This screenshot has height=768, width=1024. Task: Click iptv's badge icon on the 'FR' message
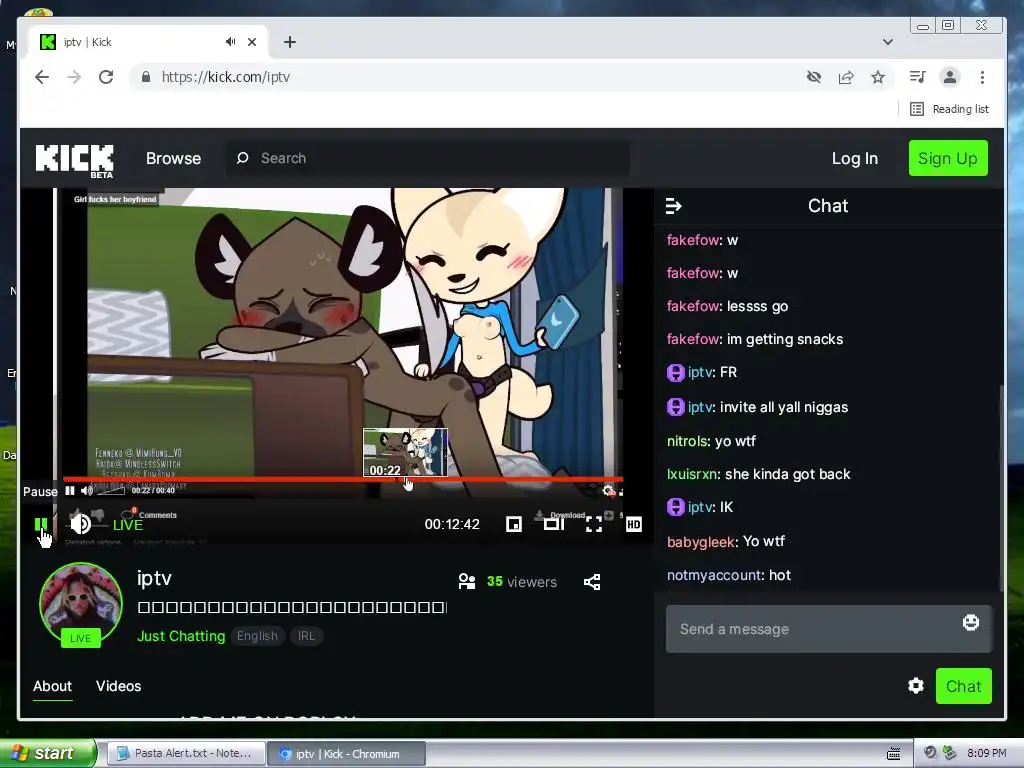675,373
